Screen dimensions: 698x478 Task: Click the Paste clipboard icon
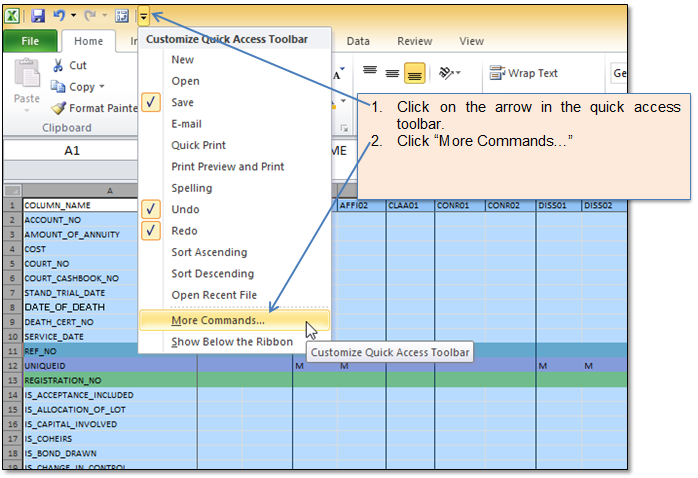click(x=26, y=78)
